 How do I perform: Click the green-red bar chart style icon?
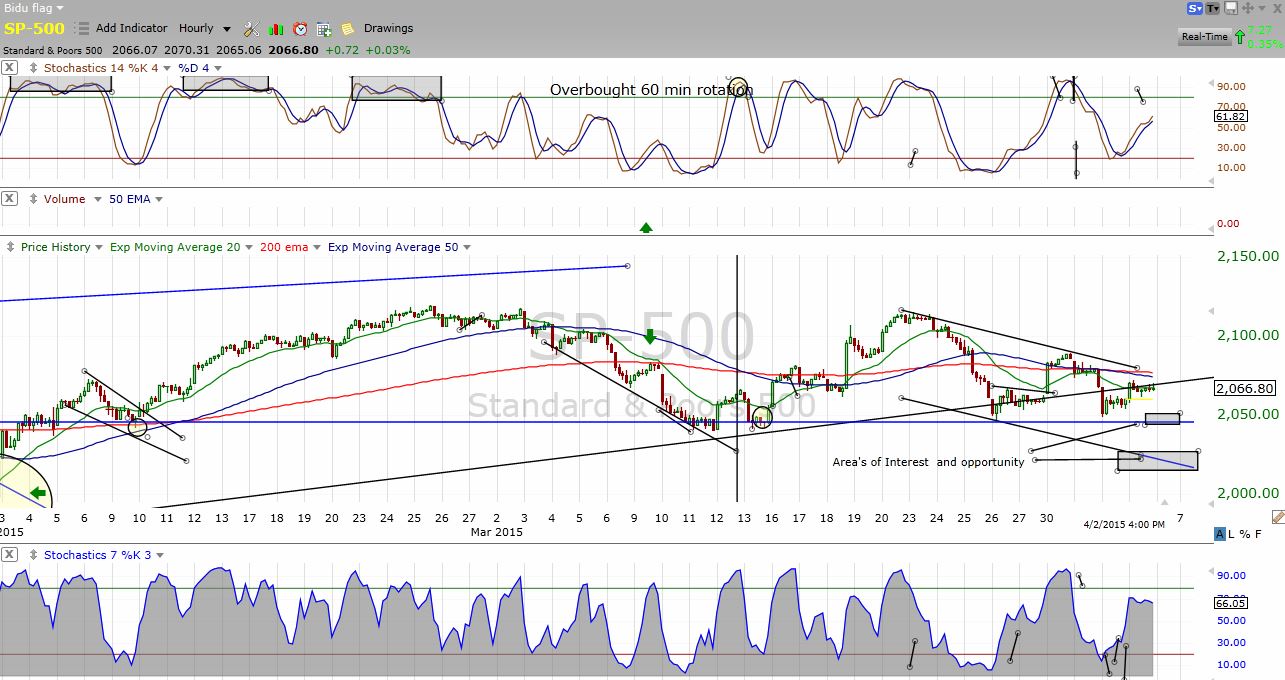276,29
